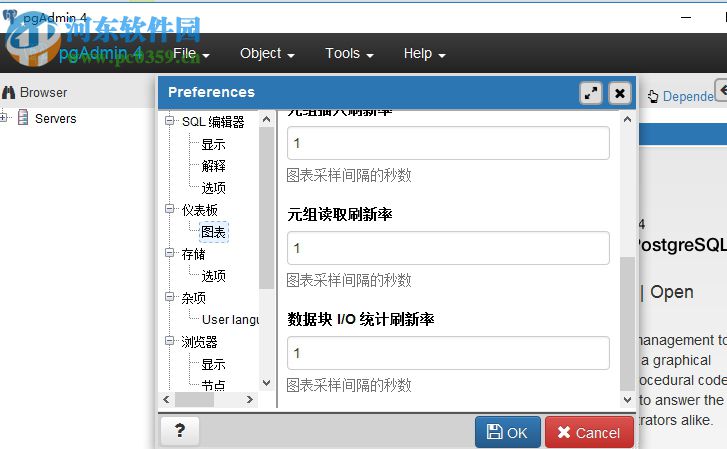727x449 pixels.
Task: Click the Browser panel title
Action: tap(44, 92)
